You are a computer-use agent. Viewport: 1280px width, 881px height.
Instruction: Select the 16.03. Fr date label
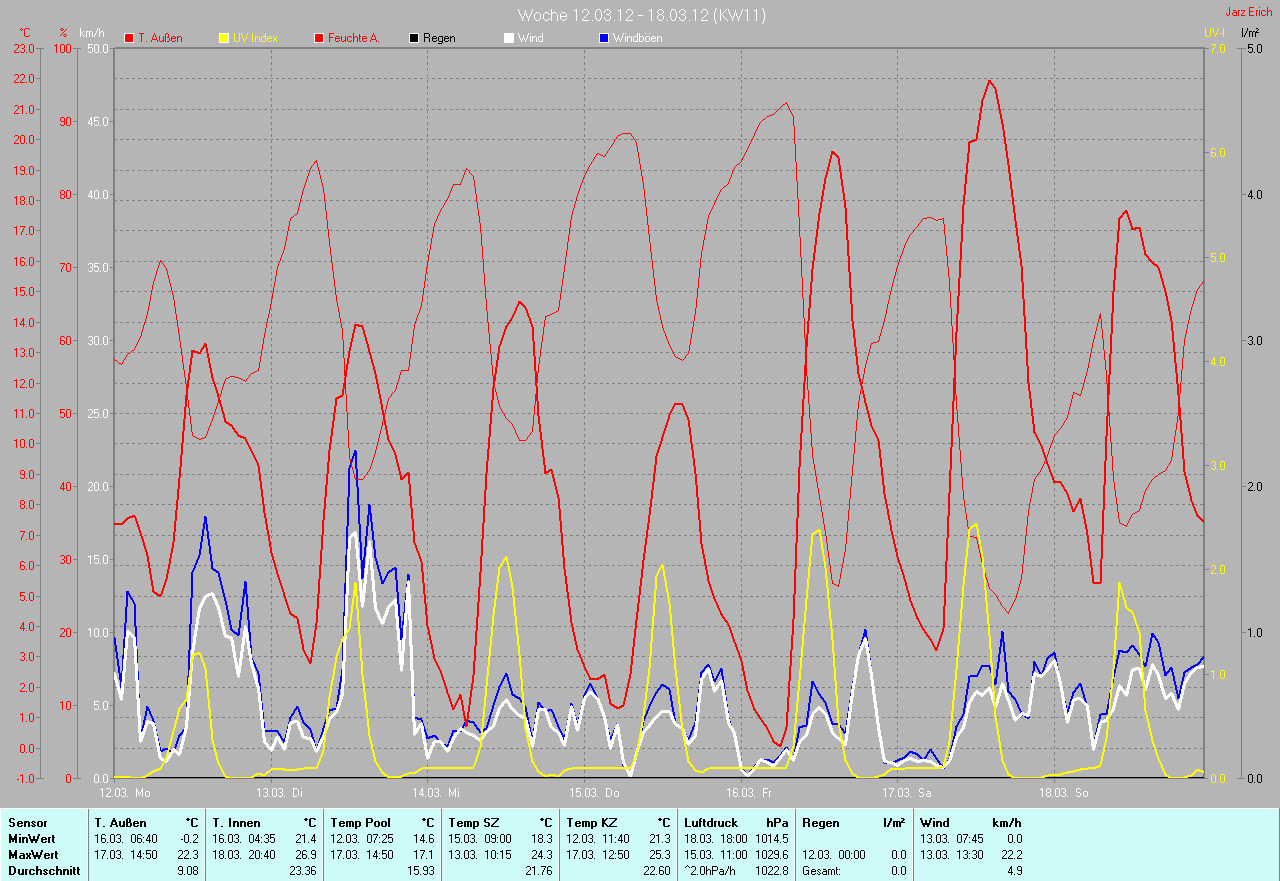(749, 792)
